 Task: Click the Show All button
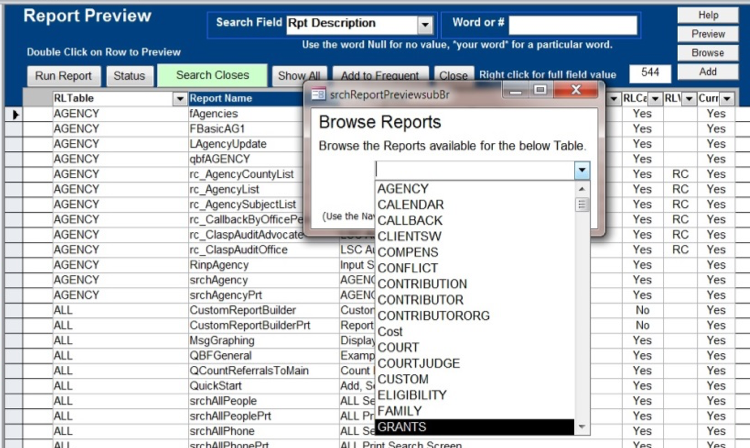[299, 76]
